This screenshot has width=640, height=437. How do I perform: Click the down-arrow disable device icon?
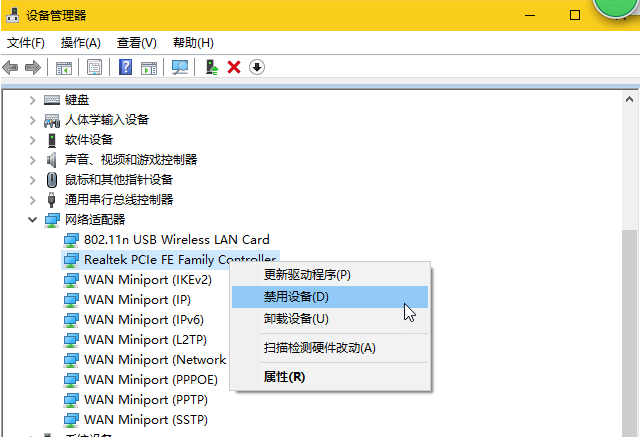257,67
